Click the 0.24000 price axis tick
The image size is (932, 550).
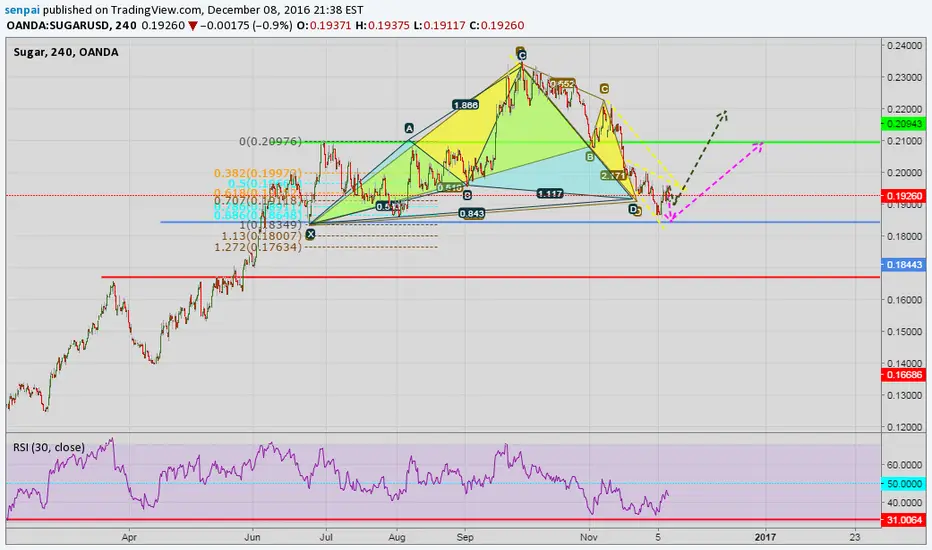click(x=905, y=46)
